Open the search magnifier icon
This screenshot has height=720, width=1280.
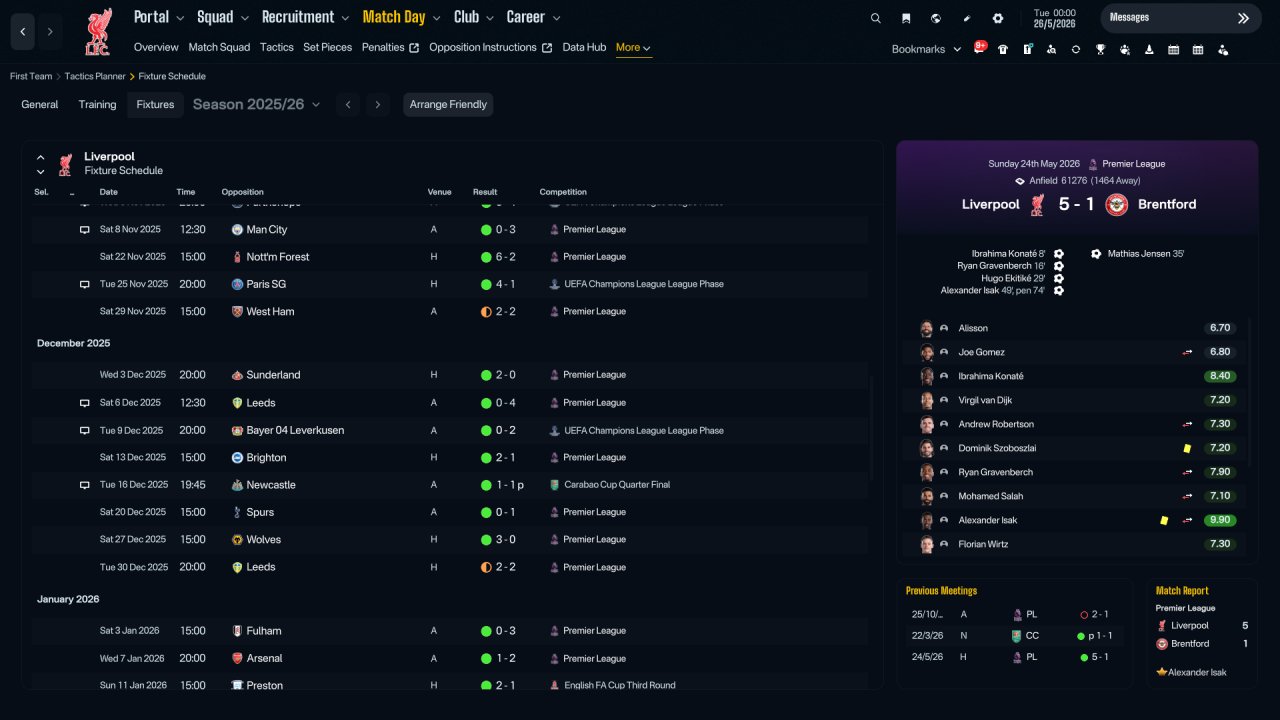(x=876, y=18)
